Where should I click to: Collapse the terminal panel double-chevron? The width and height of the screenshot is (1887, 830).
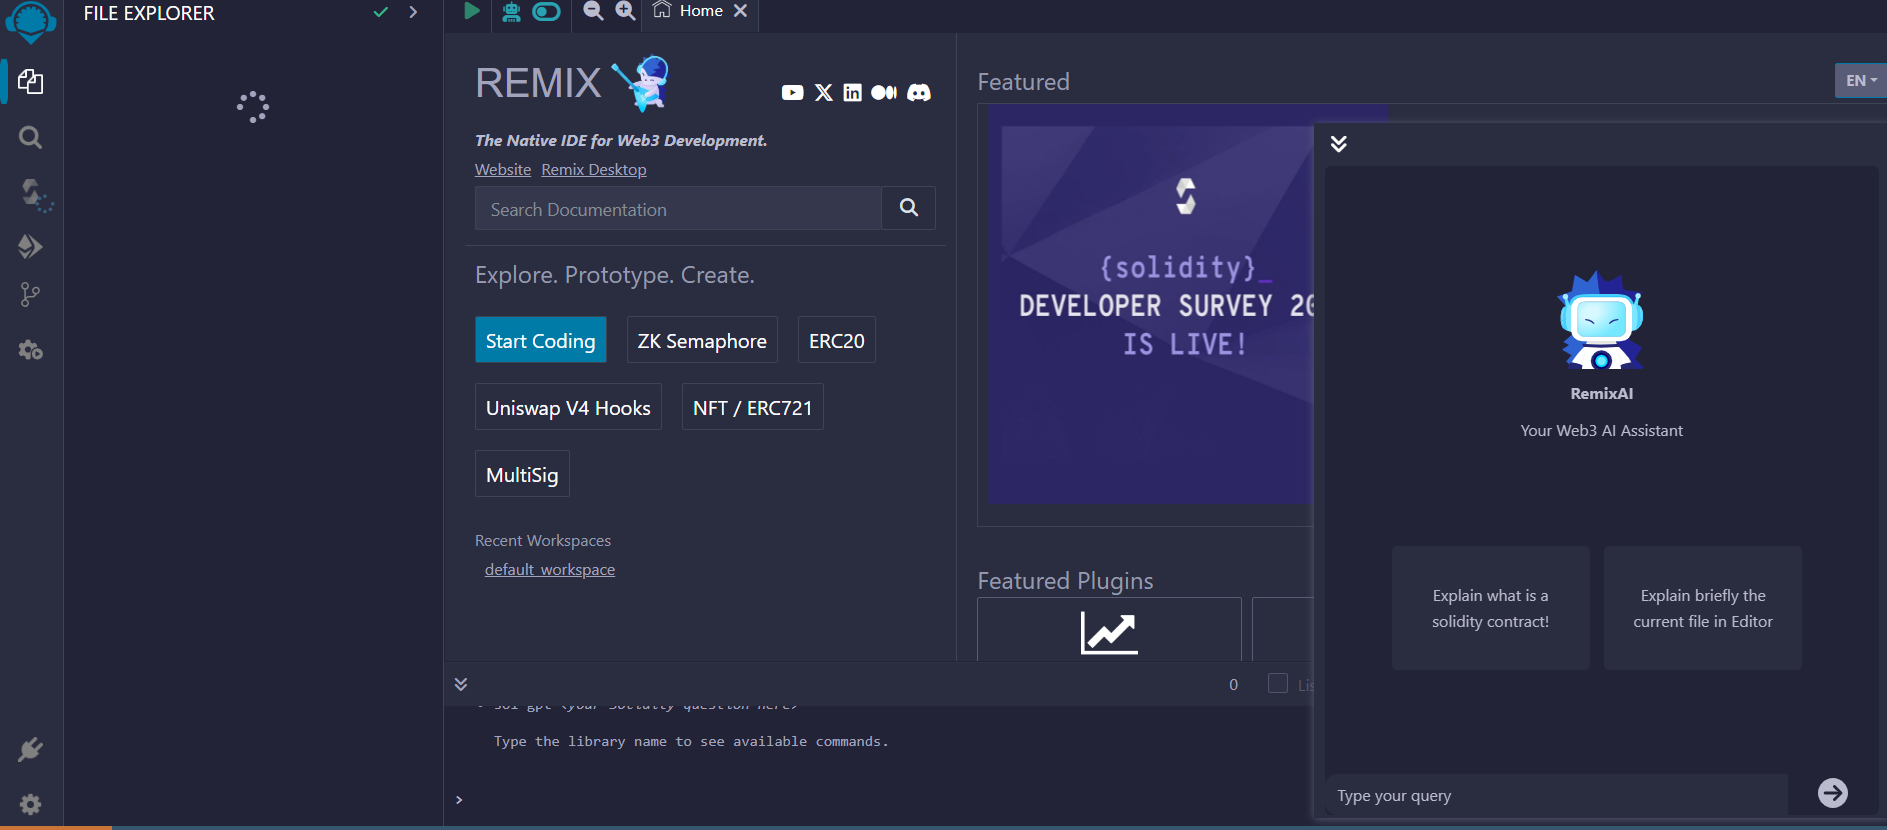pos(461,684)
